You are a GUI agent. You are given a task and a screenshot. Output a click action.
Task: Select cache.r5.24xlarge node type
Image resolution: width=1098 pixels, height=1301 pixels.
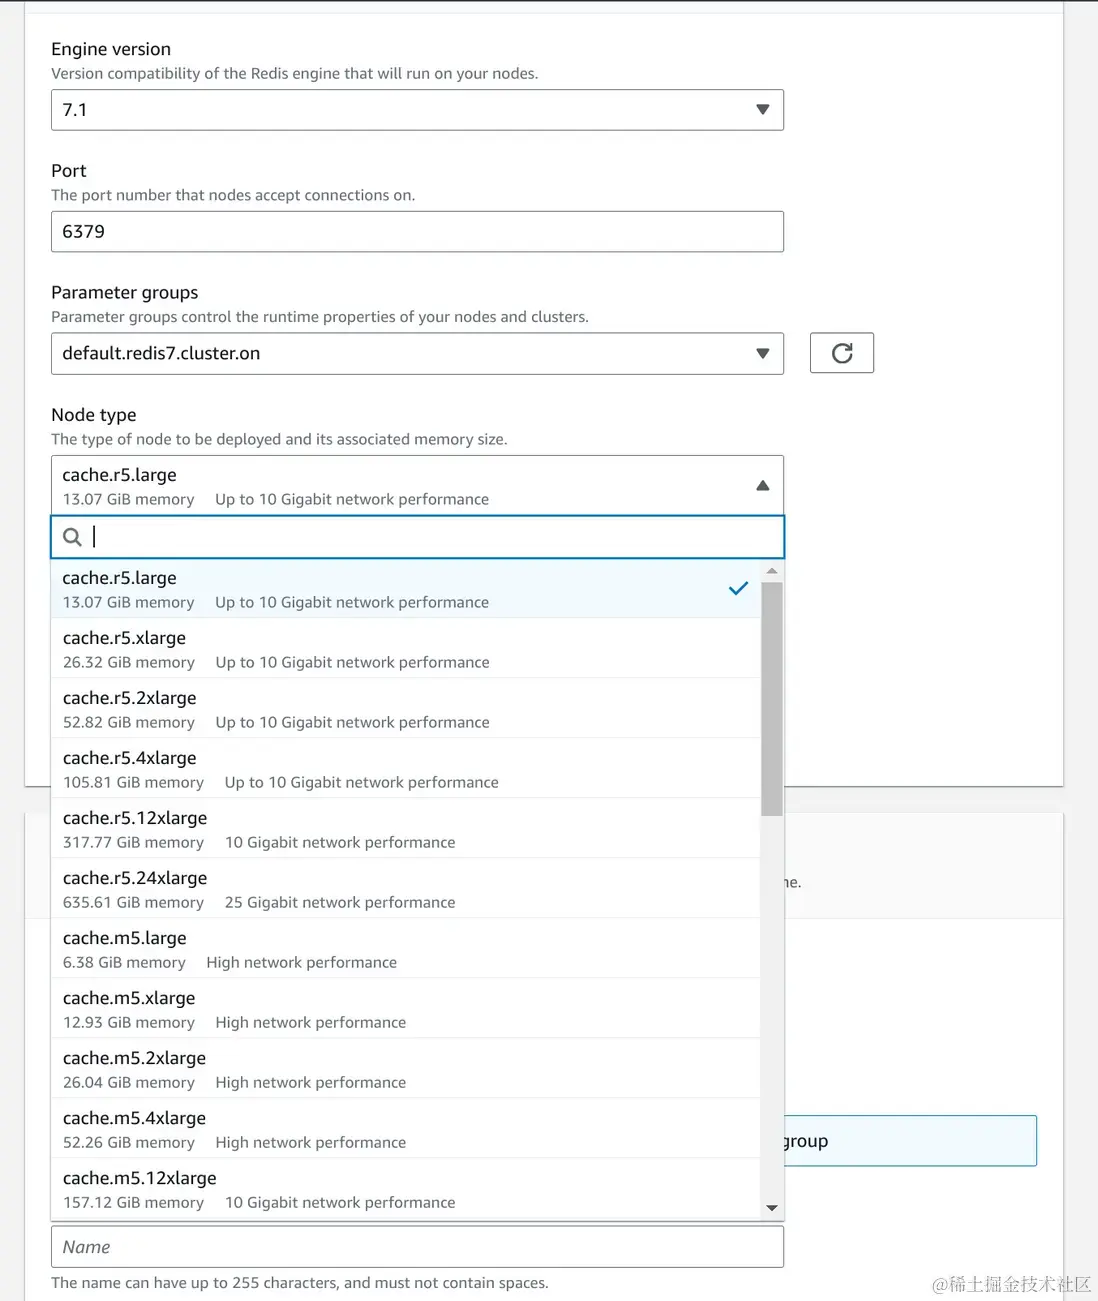406,889
